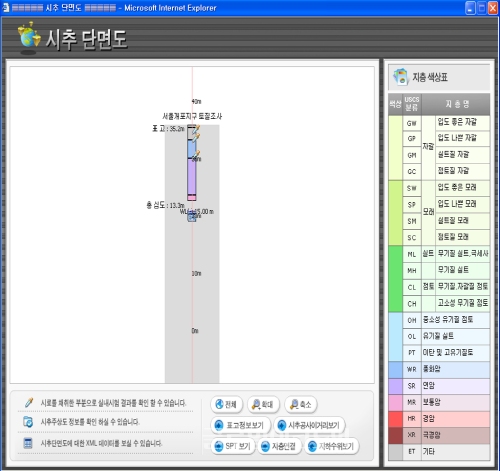Click the ML cell in the legend table
This screenshot has height=471, width=500.
412,254
